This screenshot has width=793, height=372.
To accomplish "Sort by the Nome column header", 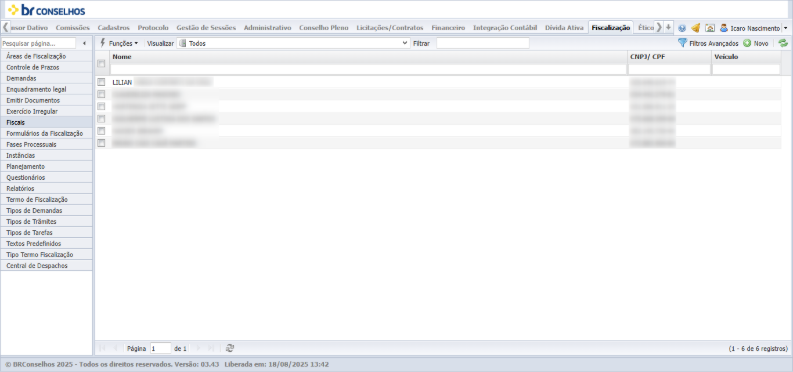I will [368, 57].
